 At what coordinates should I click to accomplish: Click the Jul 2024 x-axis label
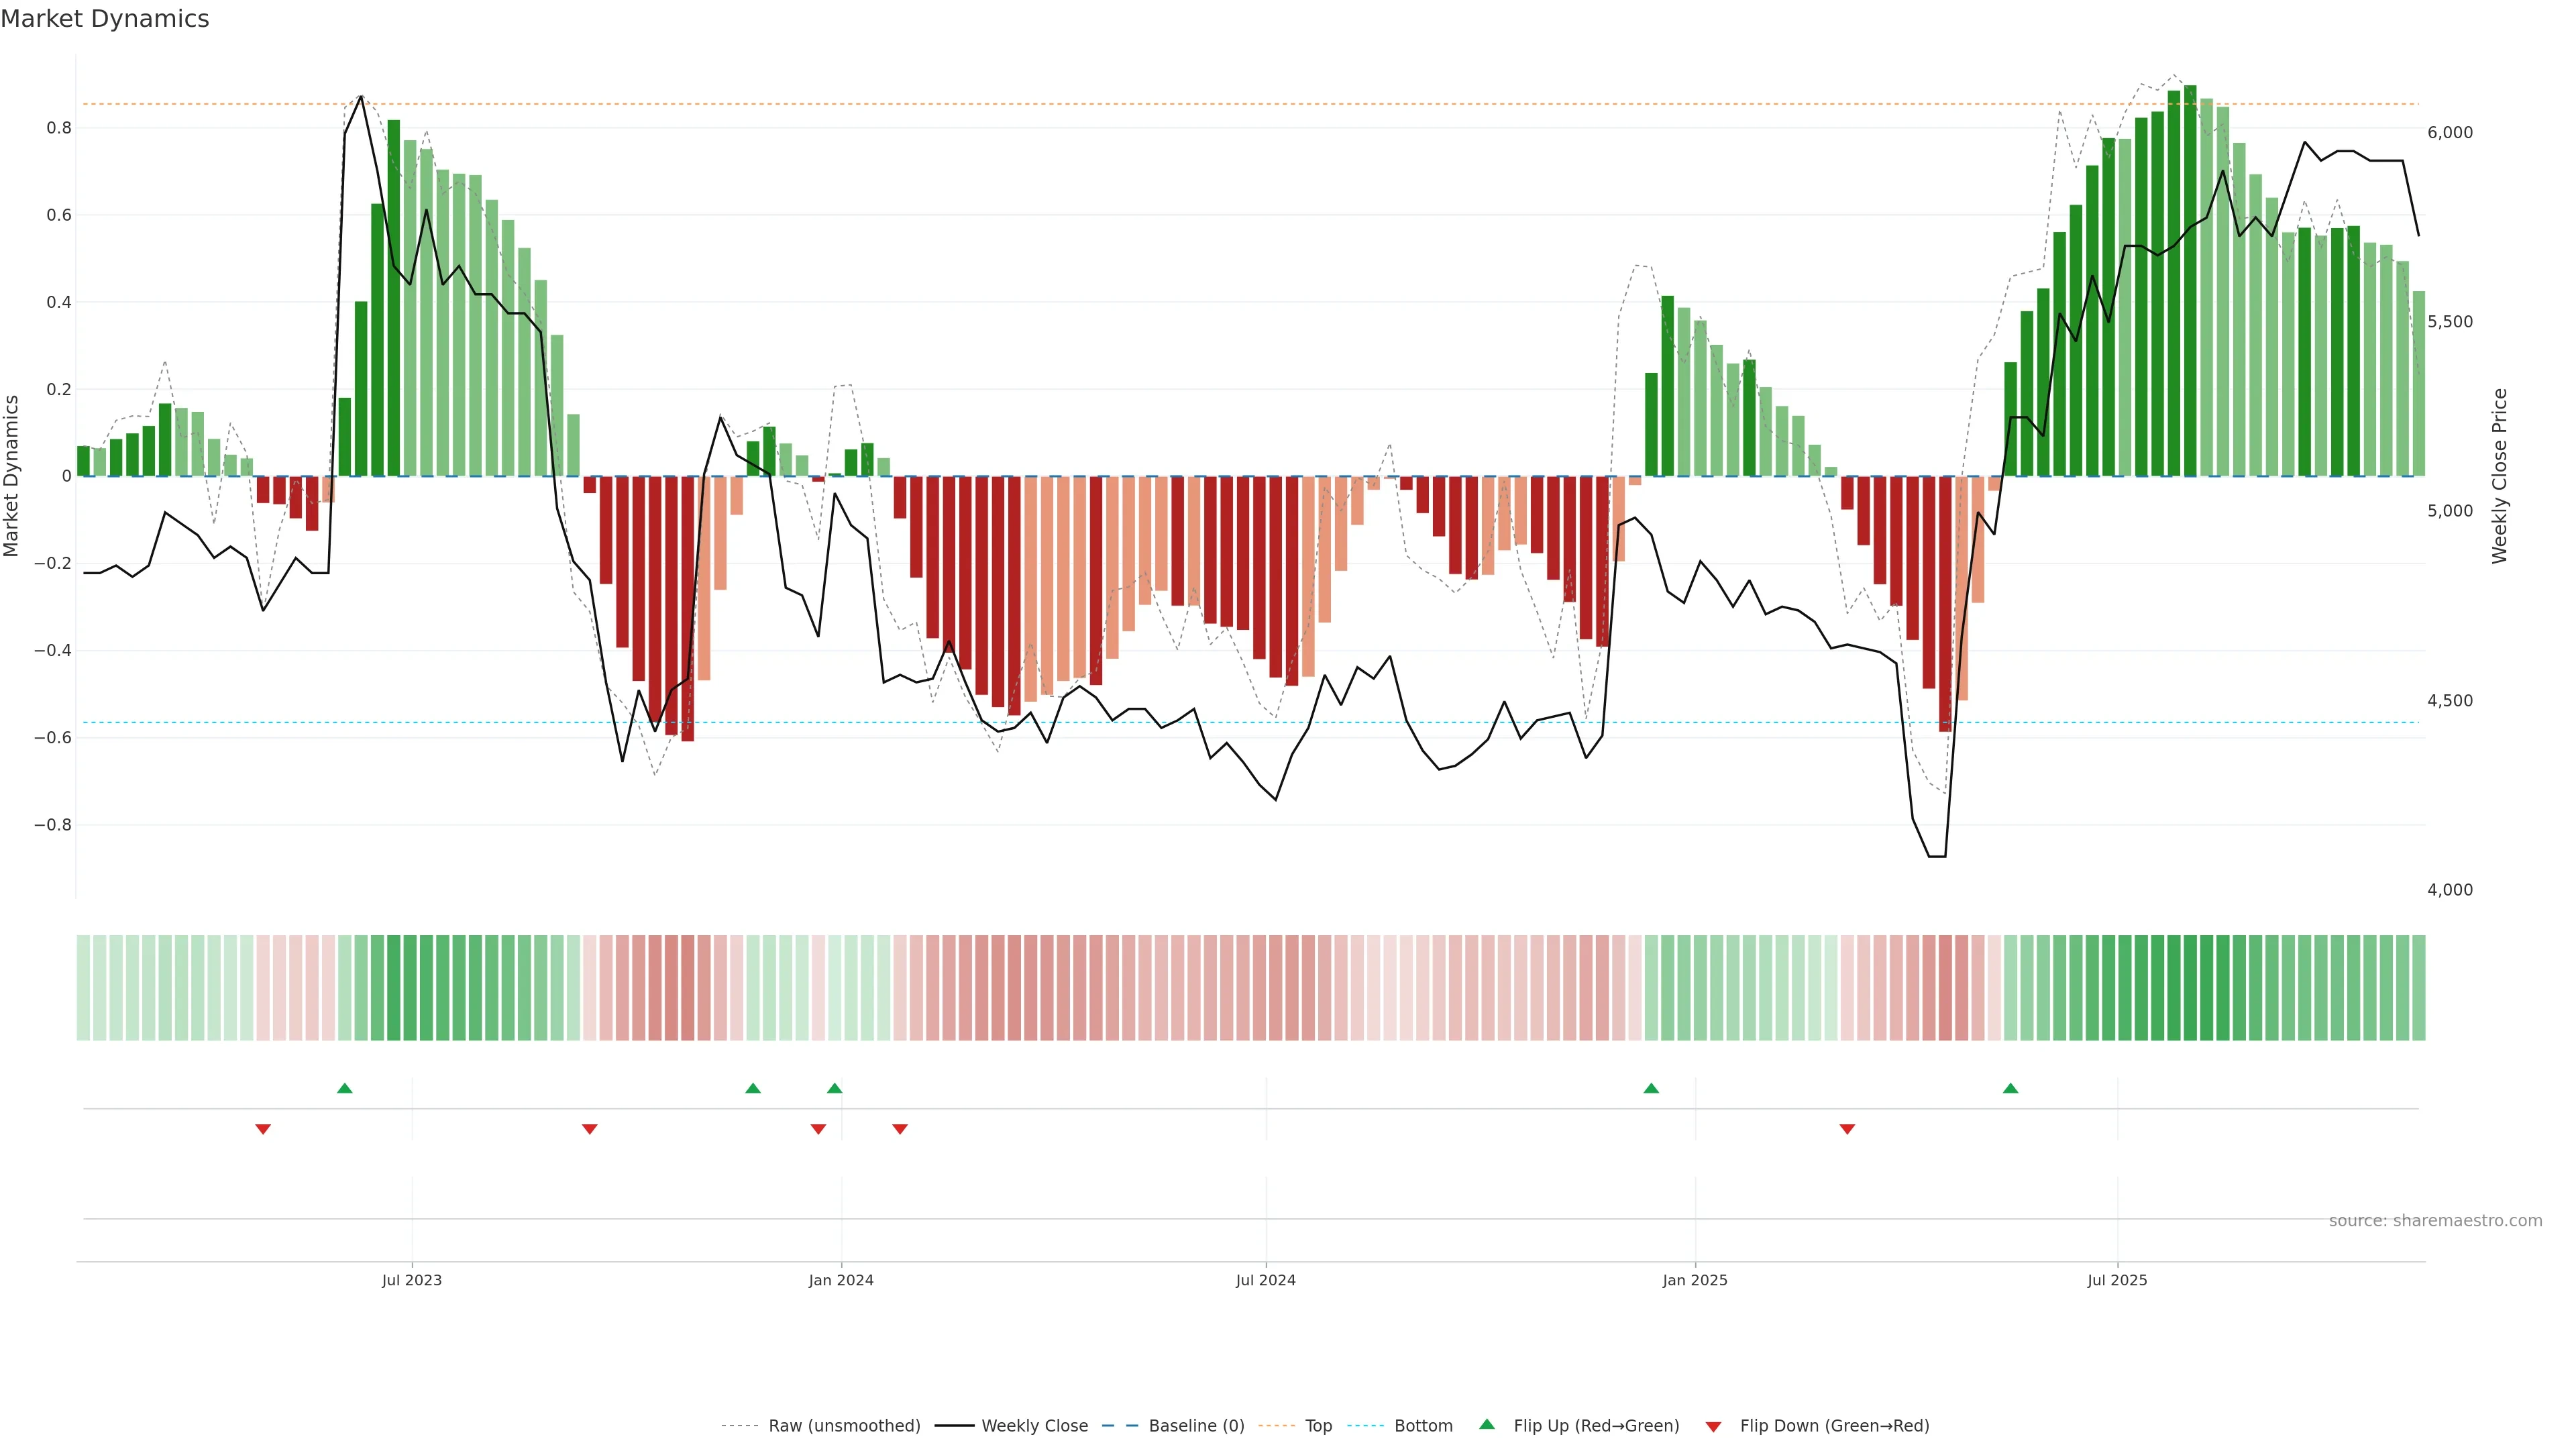coord(1265,1280)
